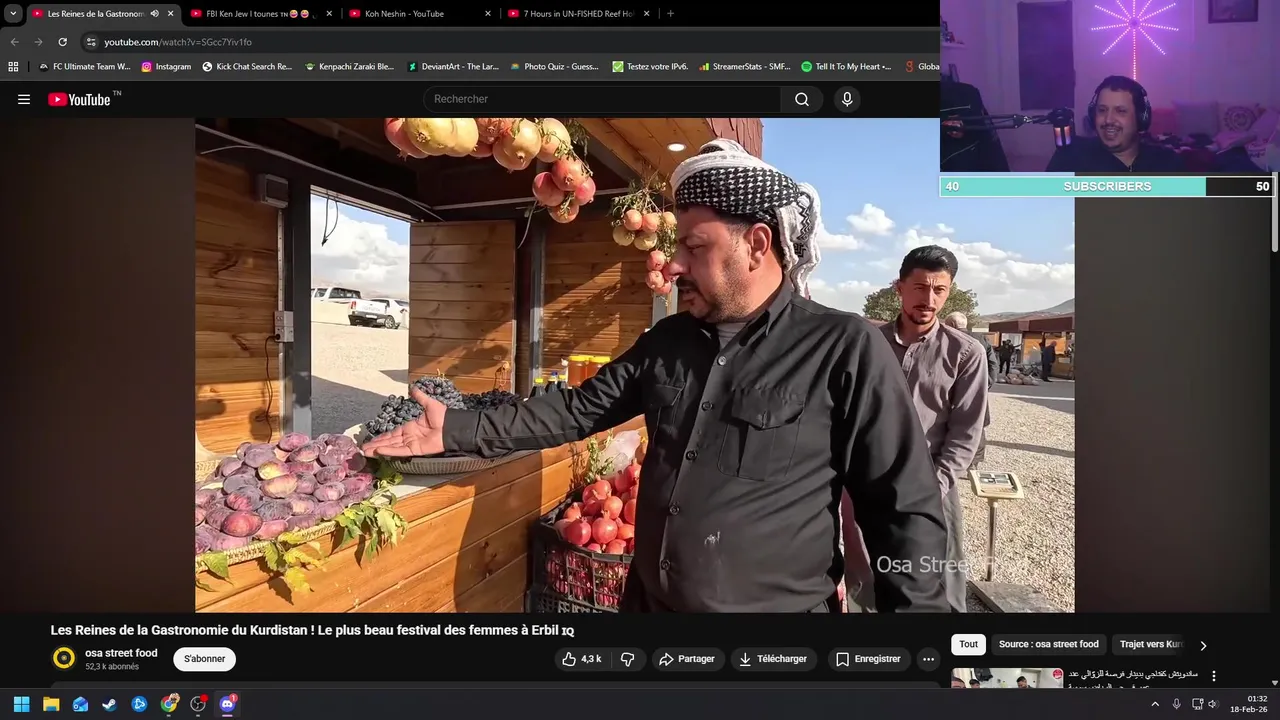Viewport: 1280px width, 720px height.
Task: Open the osa street food channel name
Action: tap(121, 653)
